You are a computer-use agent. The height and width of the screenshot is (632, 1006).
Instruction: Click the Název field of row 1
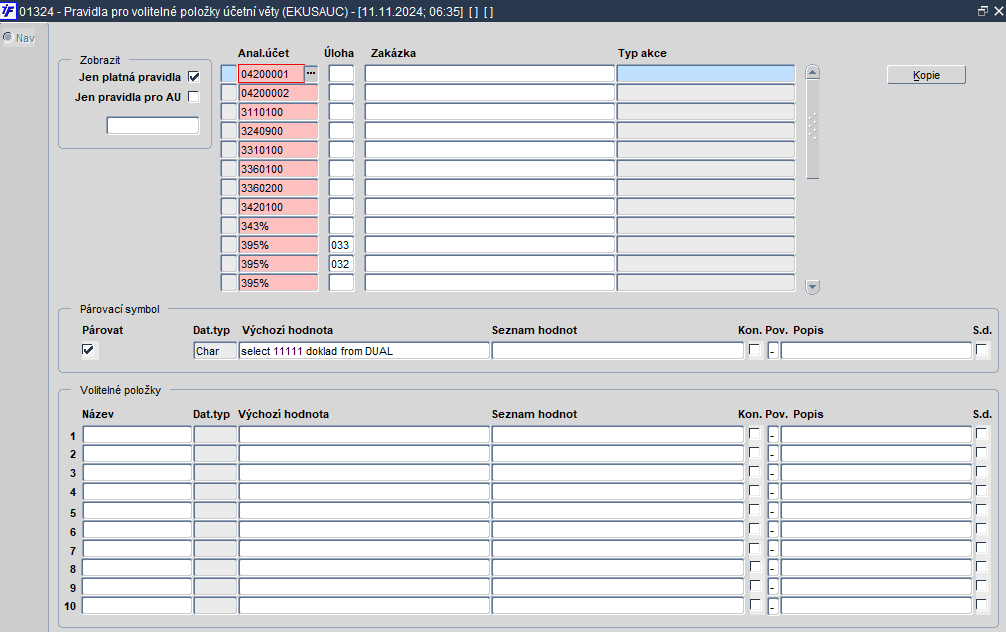pos(137,435)
